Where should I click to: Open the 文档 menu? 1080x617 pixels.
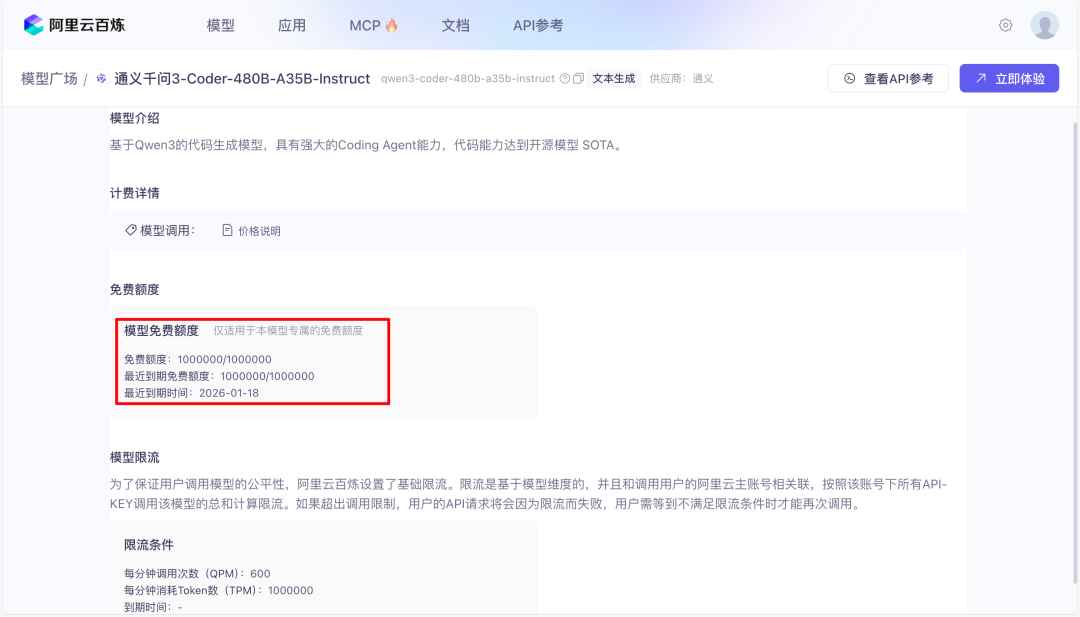point(455,25)
